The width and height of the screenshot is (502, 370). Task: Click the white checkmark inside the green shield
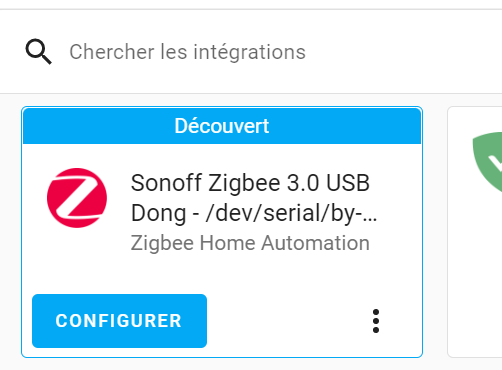point(495,164)
